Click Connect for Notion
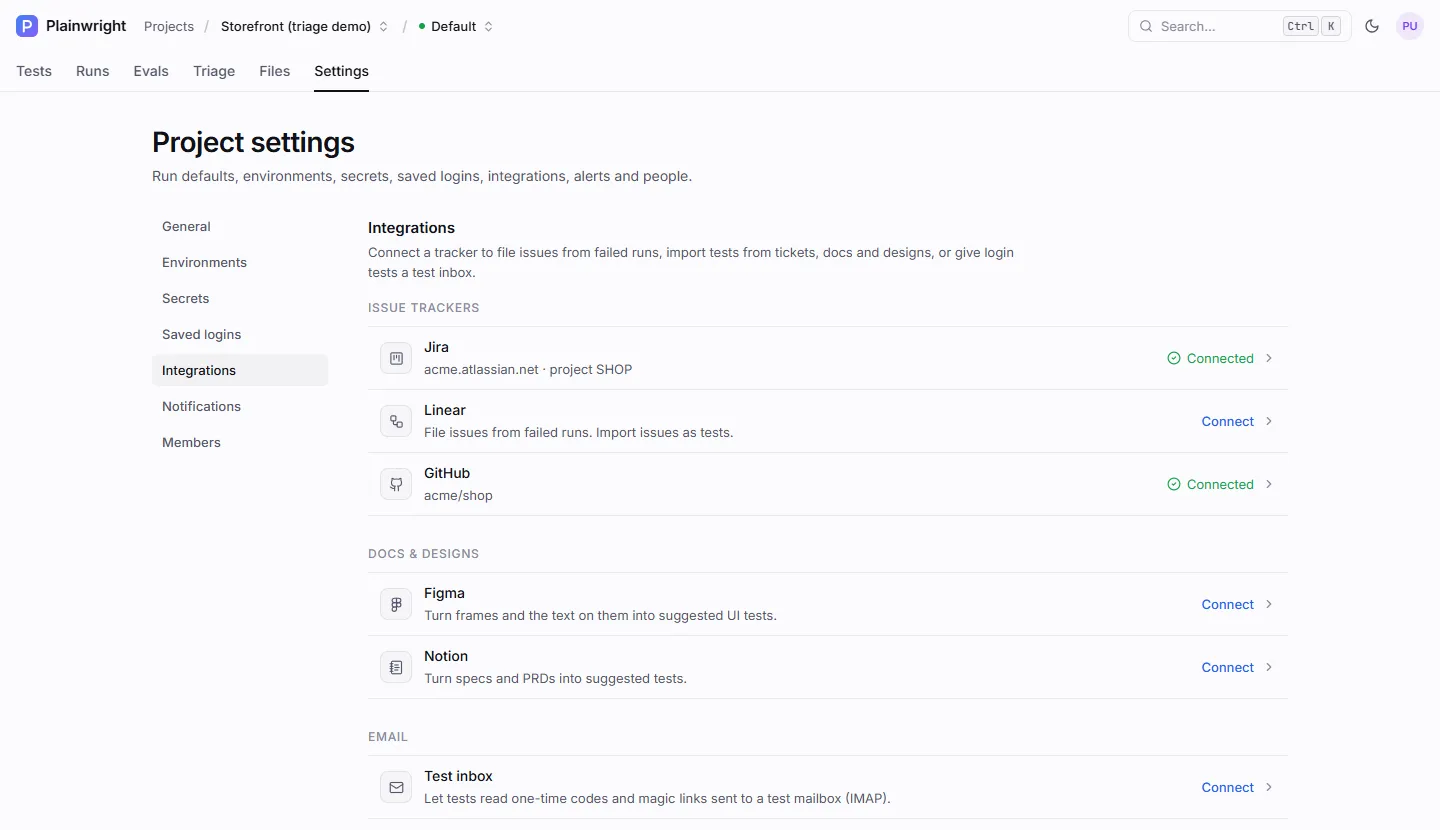This screenshot has width=1440, height=830. [x=1227, y=667]
